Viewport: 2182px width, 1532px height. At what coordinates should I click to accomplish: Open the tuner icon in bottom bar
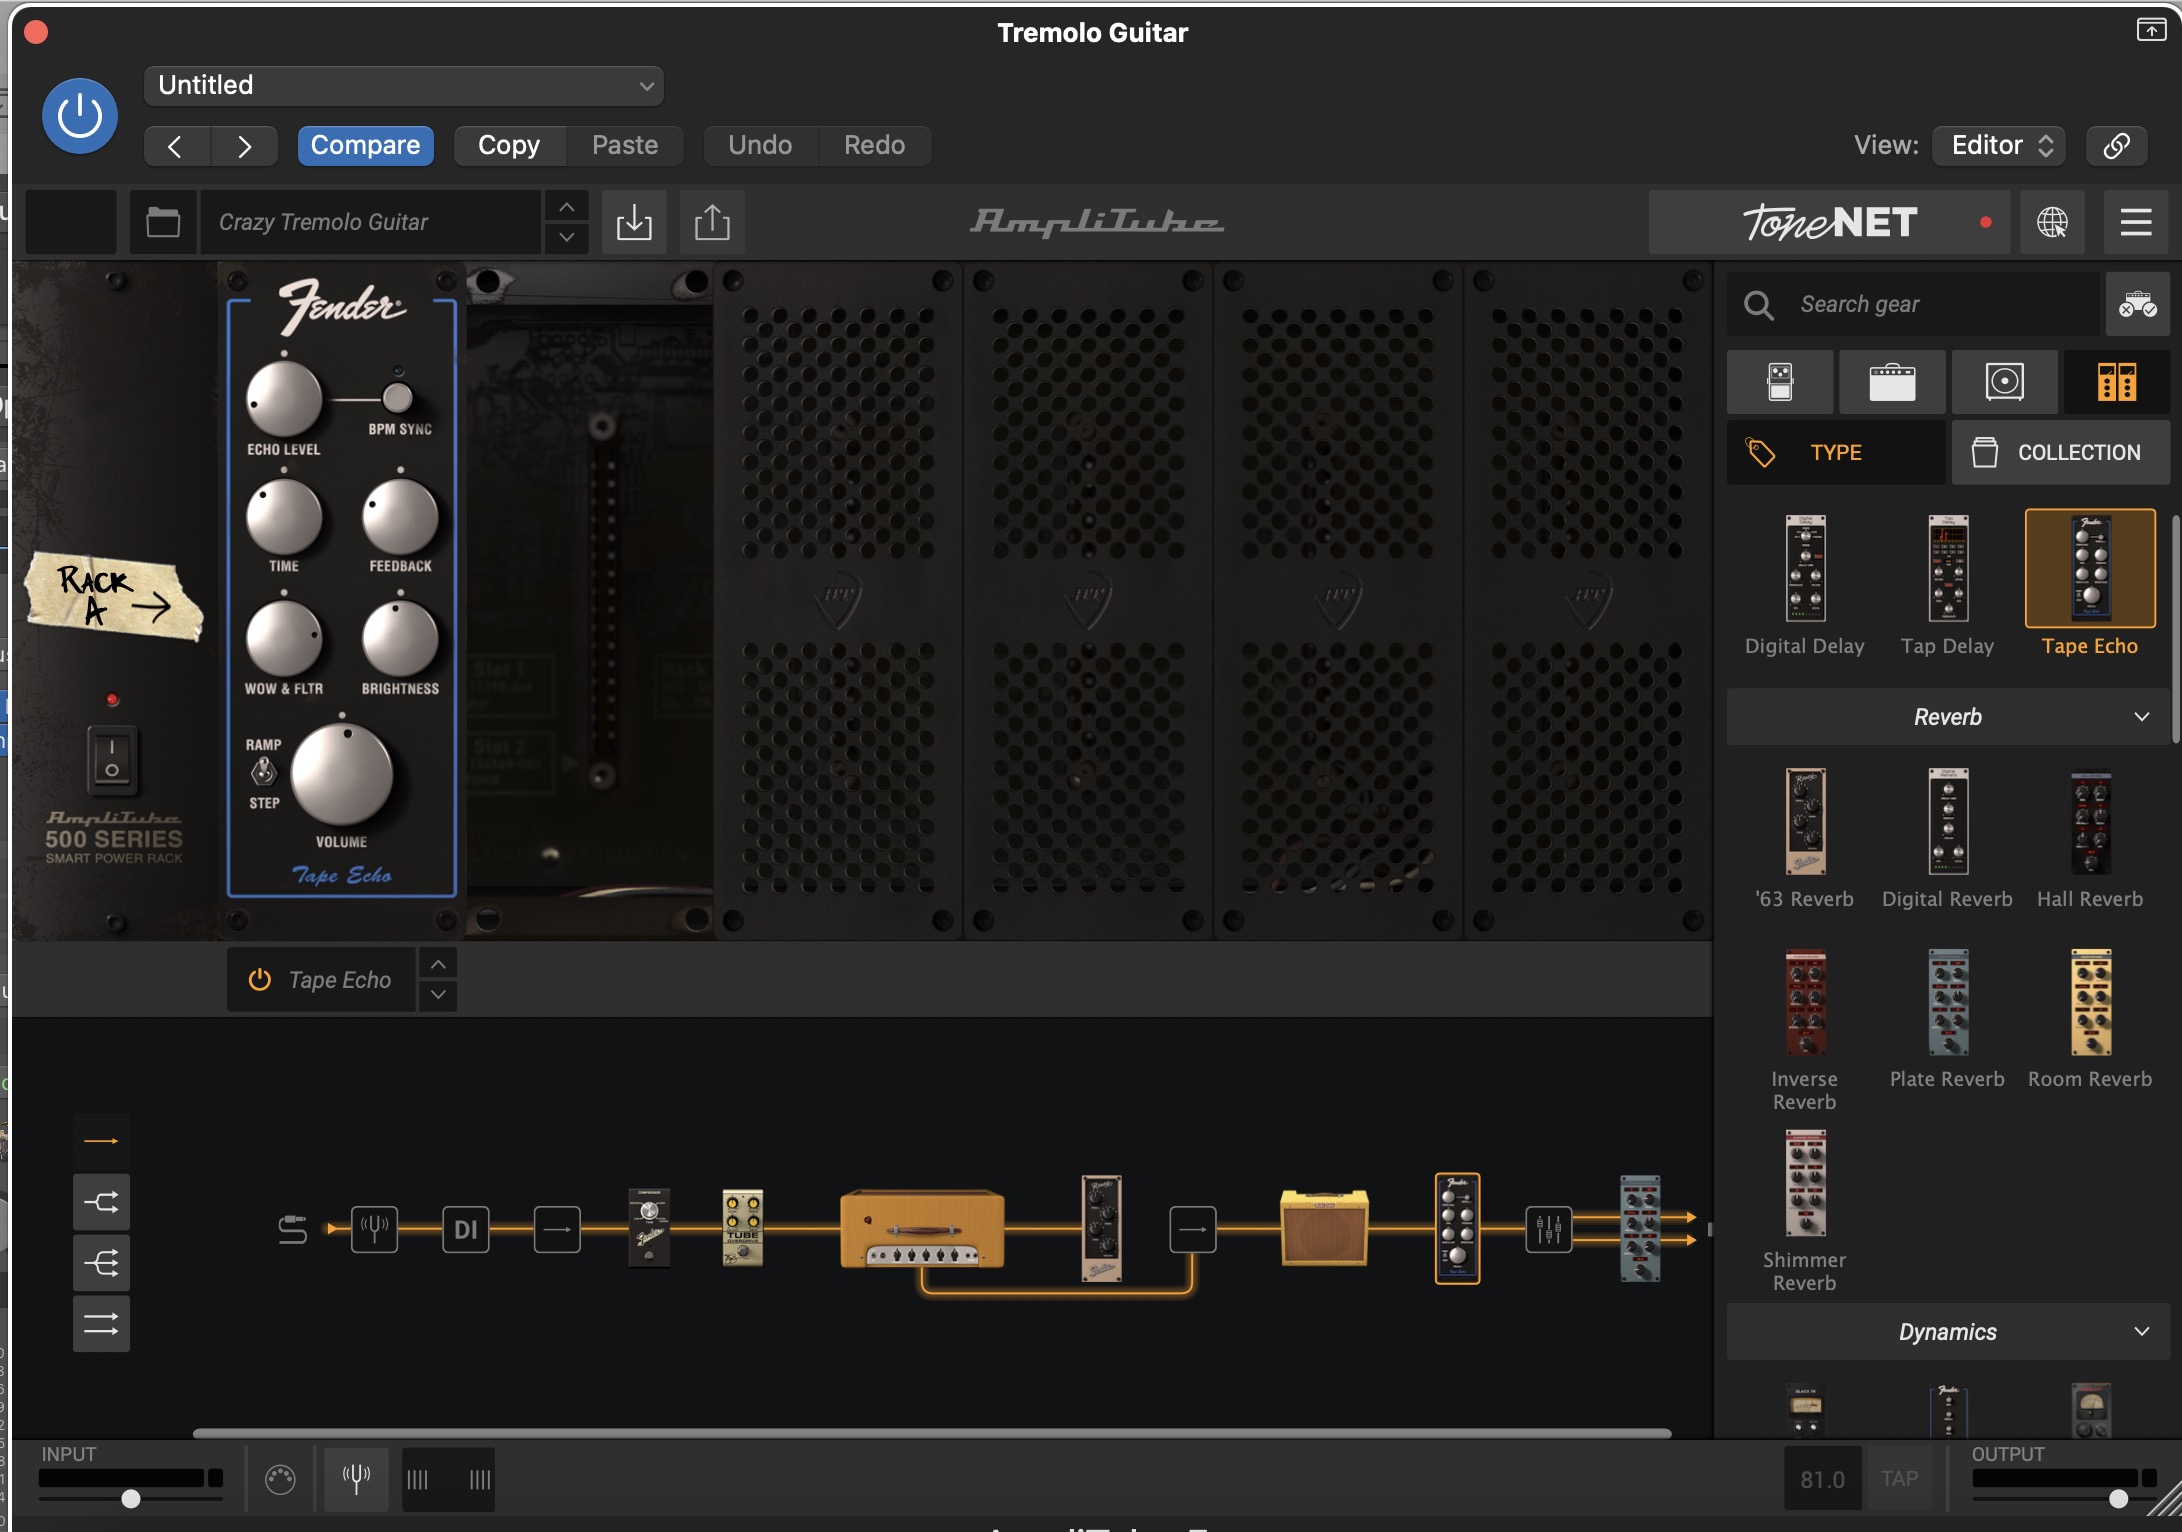click(357, 1478)
